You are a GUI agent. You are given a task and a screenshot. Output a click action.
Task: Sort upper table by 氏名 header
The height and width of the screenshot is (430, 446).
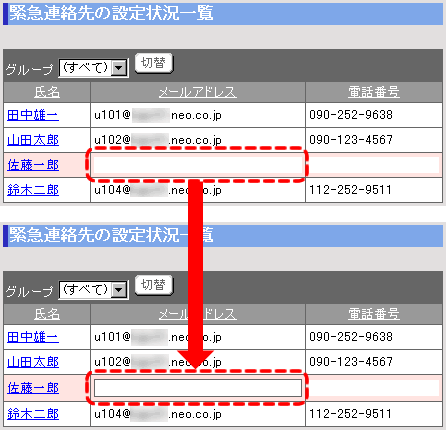(x=47, y=92)
